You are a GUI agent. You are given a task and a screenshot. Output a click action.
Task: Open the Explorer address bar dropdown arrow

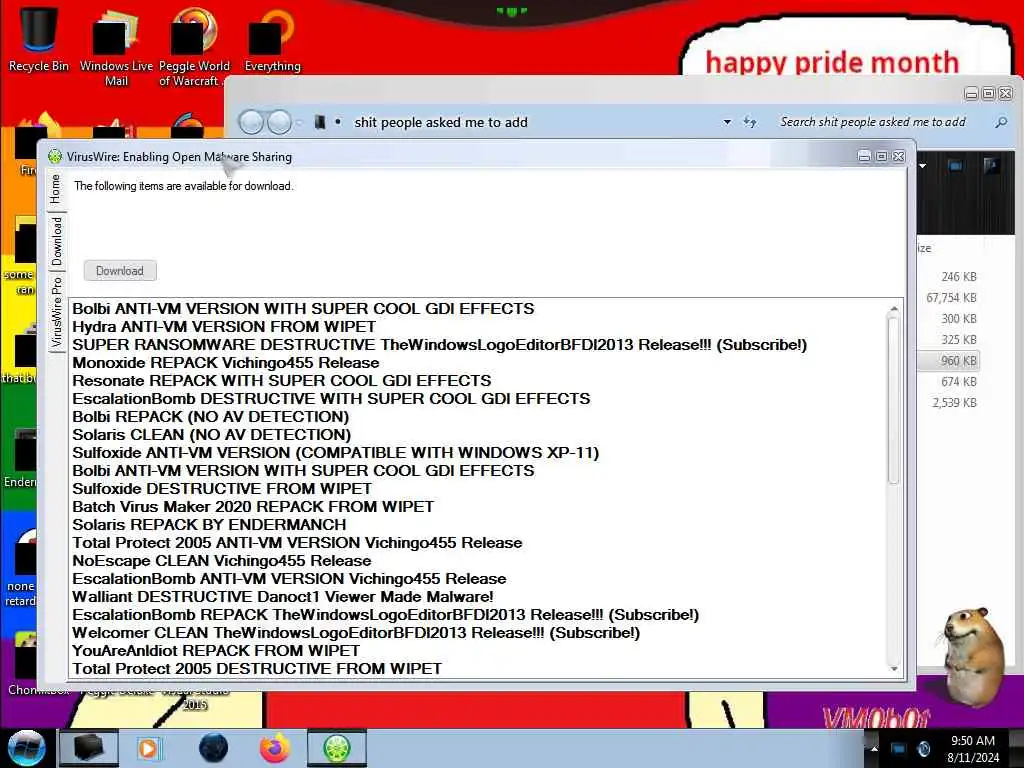pyautogui.click(x=727, y=122)
